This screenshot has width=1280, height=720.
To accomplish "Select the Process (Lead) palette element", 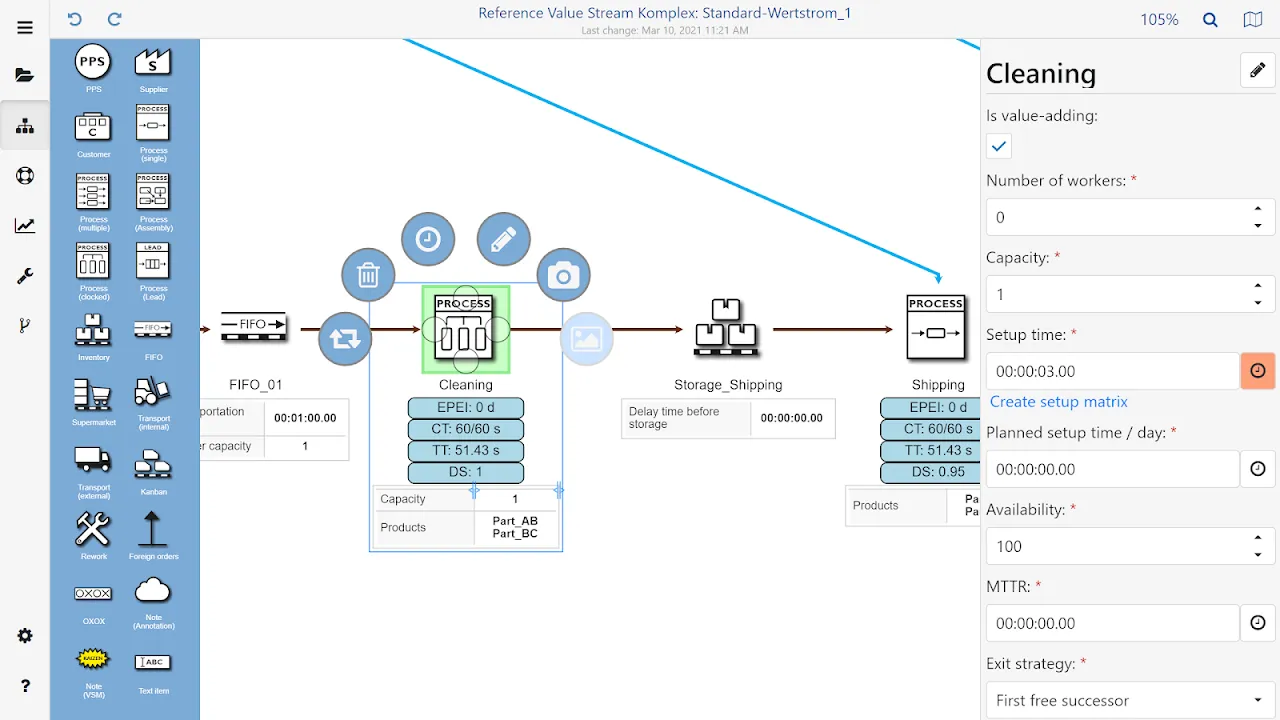I will pyautogui.click(x=153, y=271).
